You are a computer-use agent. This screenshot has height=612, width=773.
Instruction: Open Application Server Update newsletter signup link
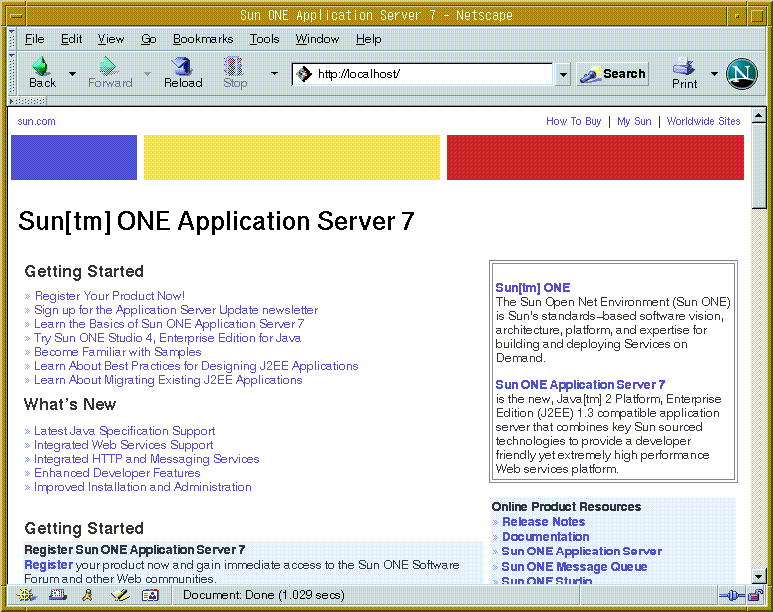pos(176,310)
